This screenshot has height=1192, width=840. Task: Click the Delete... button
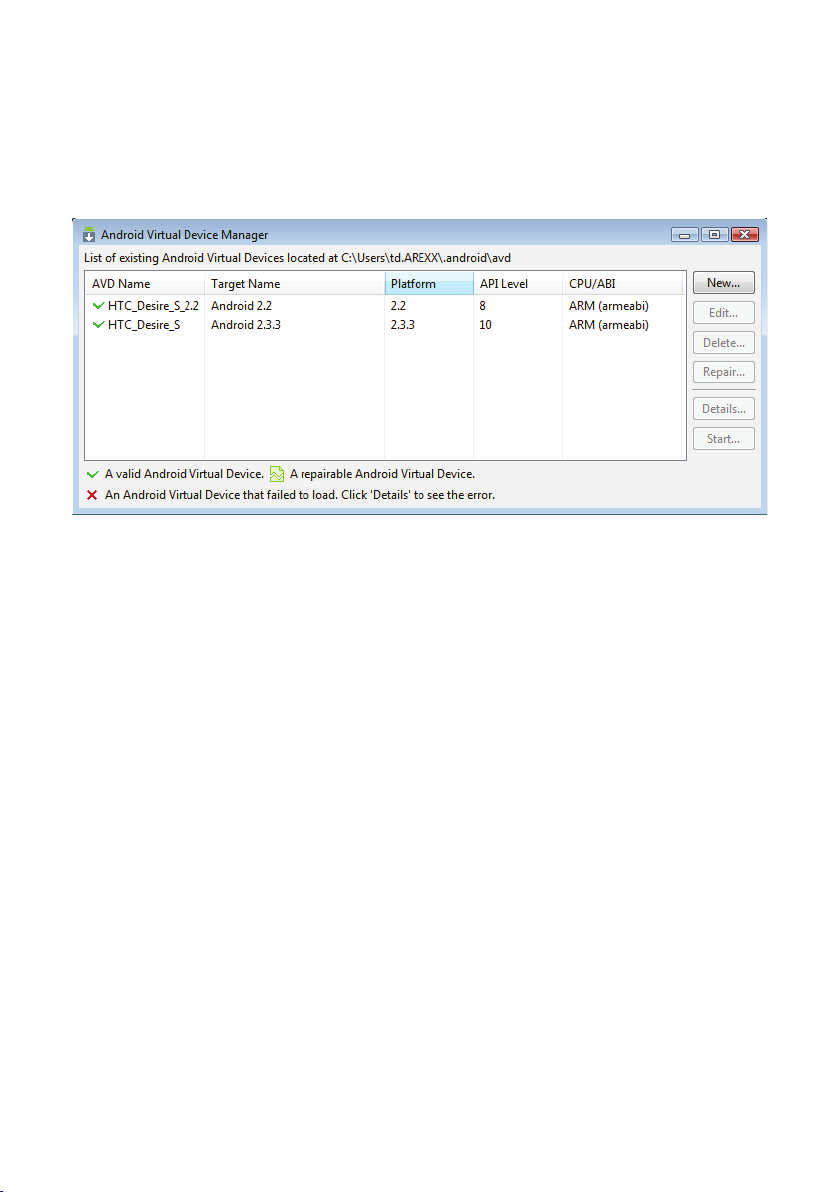pos(724,343)
